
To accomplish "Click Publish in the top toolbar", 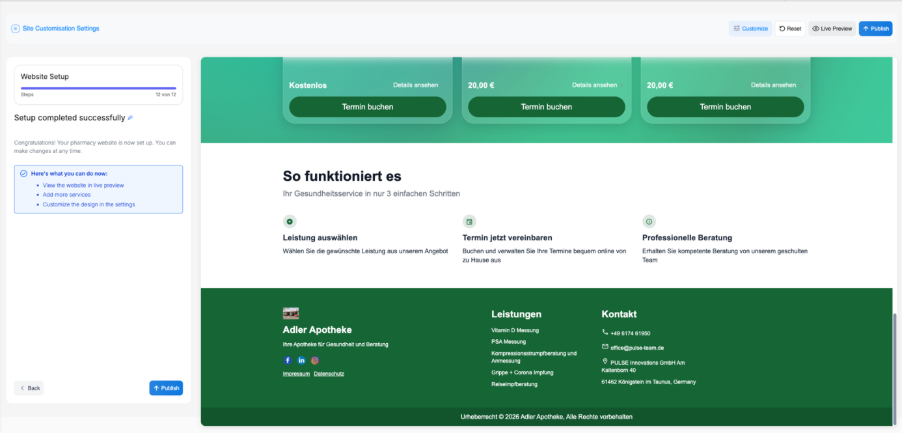I will click(875, 29).
